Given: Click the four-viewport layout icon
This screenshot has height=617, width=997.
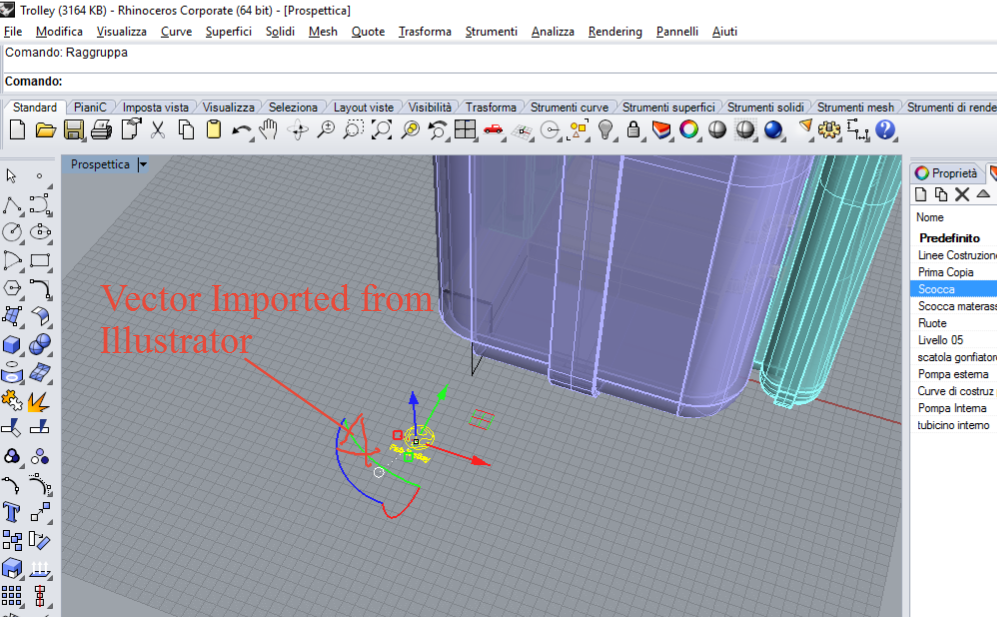Looking at the screenshot, I should 465,130.
